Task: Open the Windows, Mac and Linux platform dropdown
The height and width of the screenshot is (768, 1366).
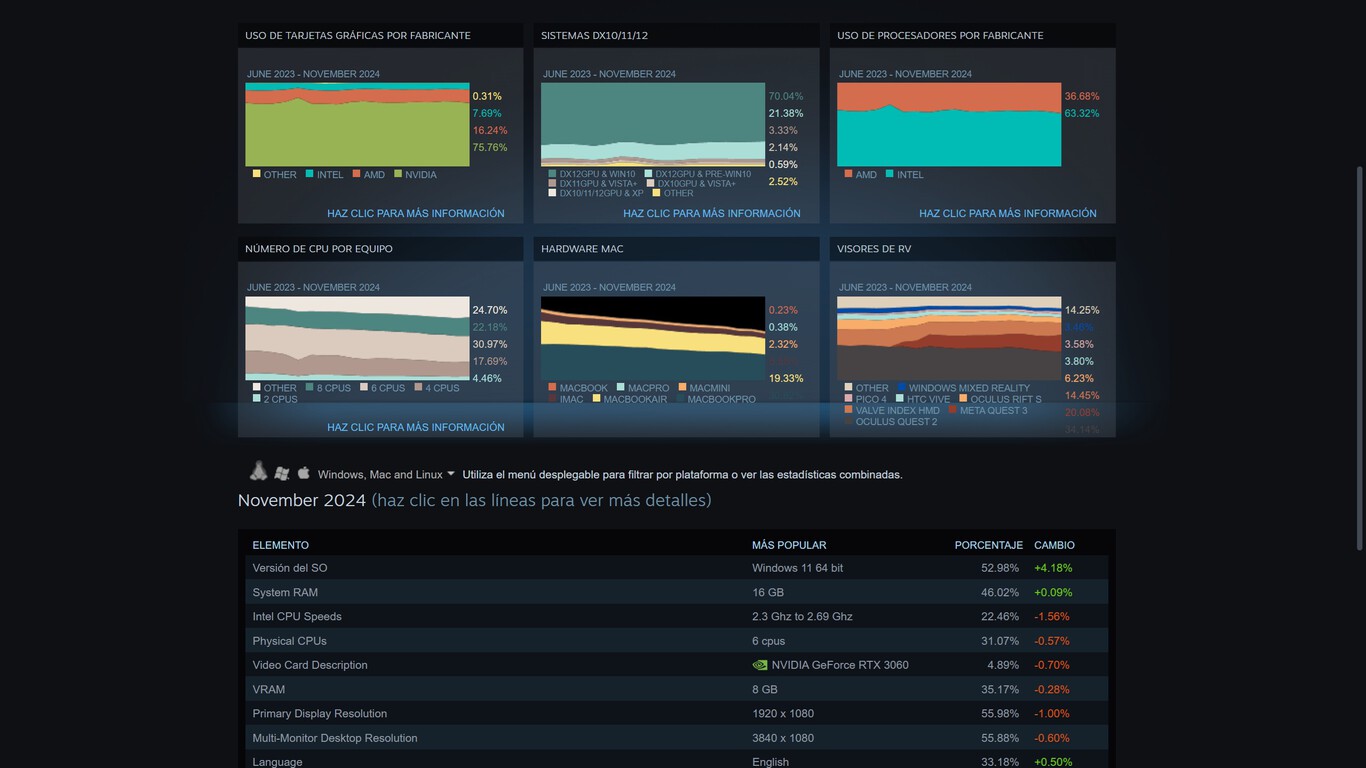Action: [x=386, y=475]
